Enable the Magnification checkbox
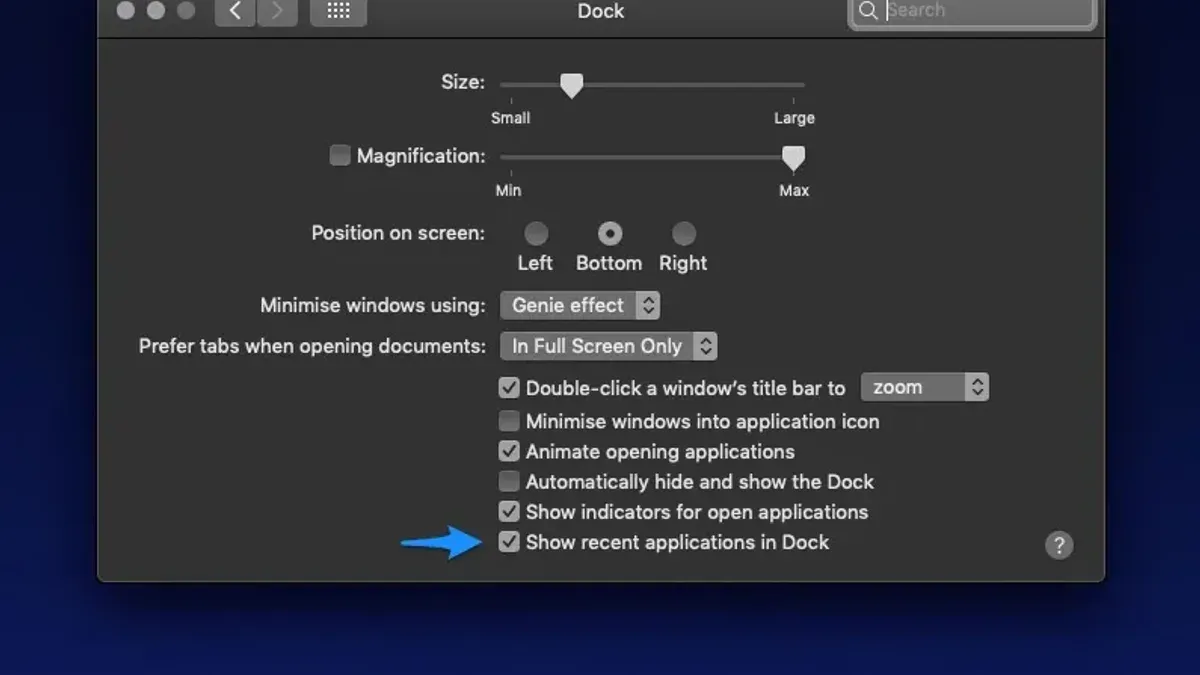 pyautogui.click(x=340, y=155)
